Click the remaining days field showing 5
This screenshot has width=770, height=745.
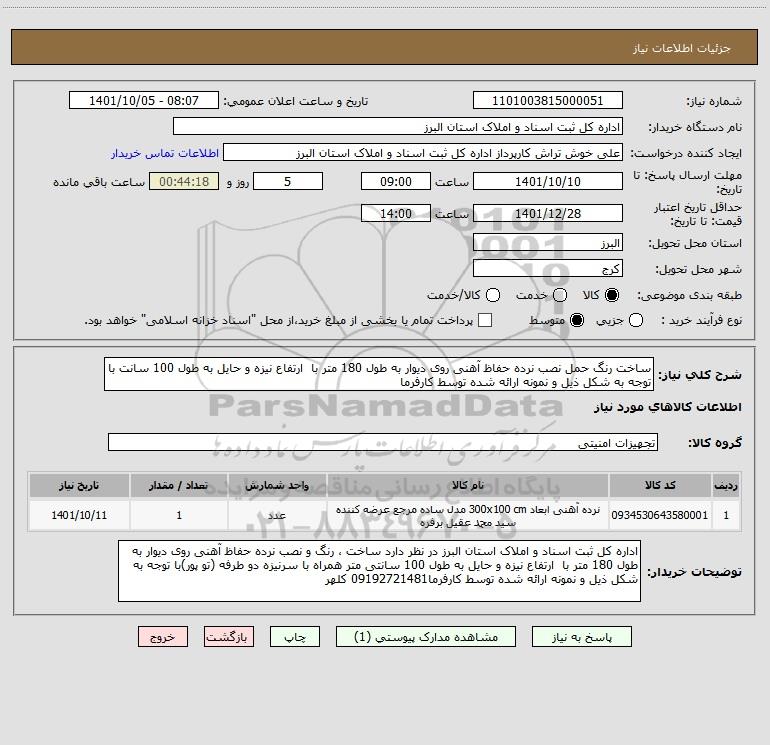(x=288, y=181)
